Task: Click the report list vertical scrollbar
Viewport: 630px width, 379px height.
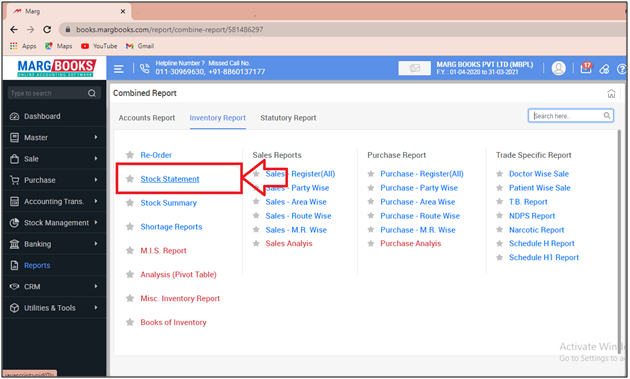Action: [x=619, y=241]
